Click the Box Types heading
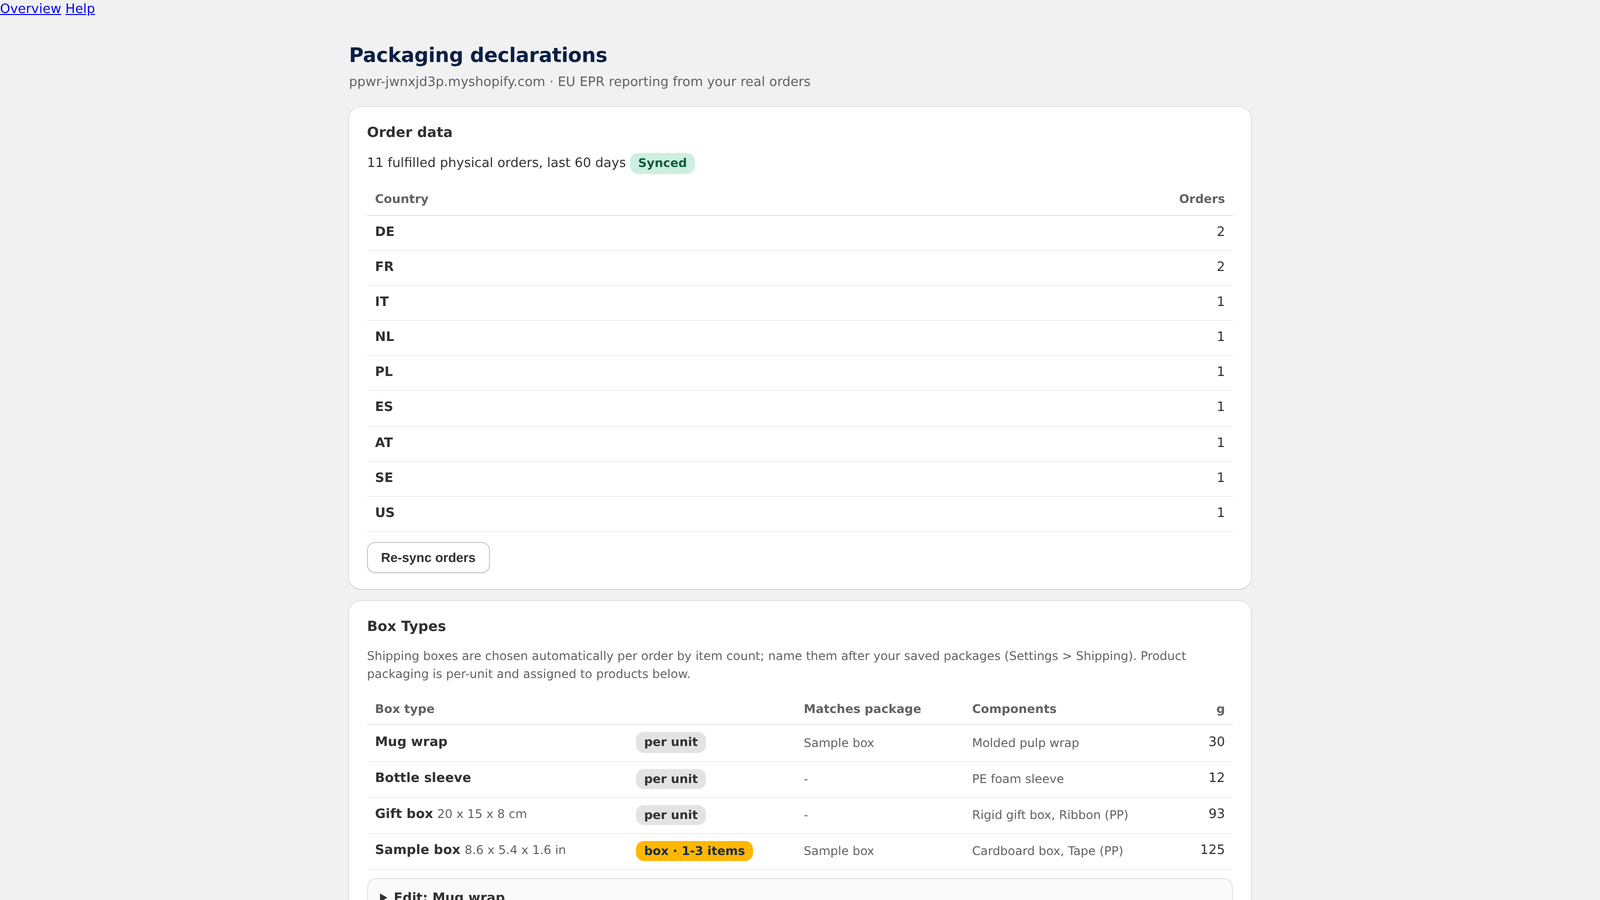The width and height of the screenshot is (1600, 900). click(x=406, y=626)
